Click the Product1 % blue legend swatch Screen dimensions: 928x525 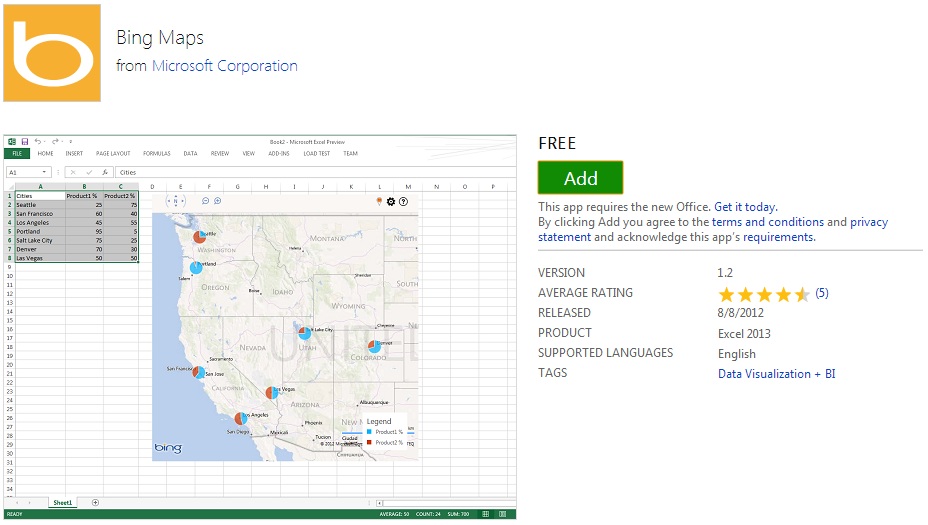(x=369, y=432)
